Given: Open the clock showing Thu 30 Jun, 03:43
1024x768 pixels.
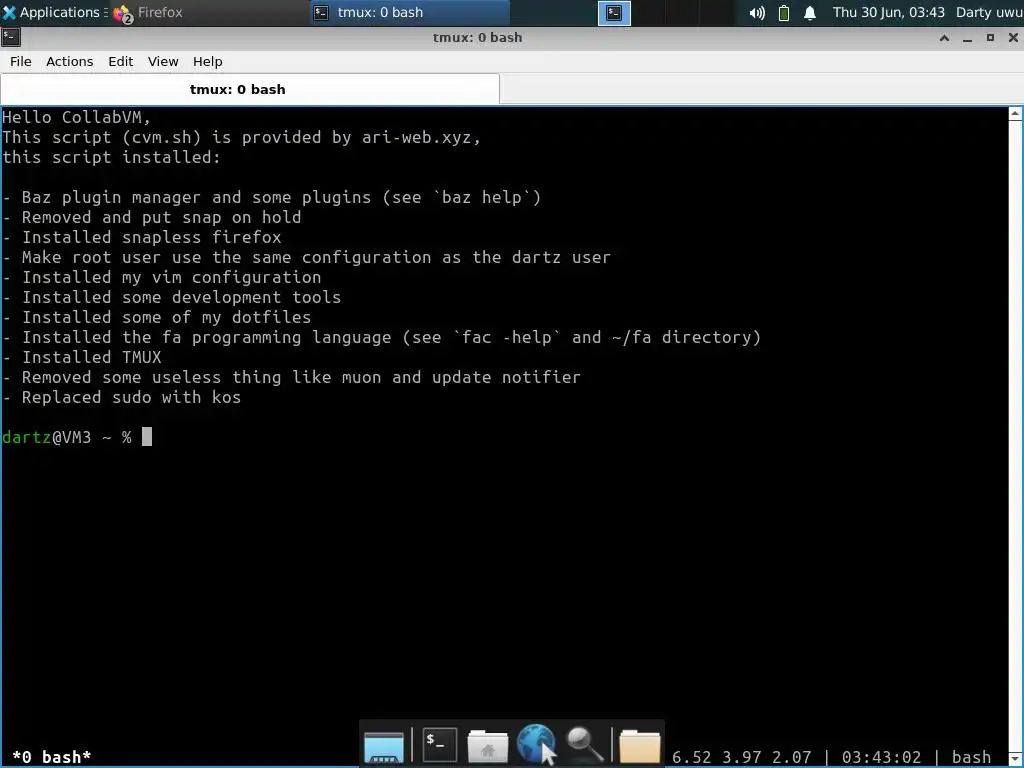Looking at the screenshot, I should click(x=888, y=12).
